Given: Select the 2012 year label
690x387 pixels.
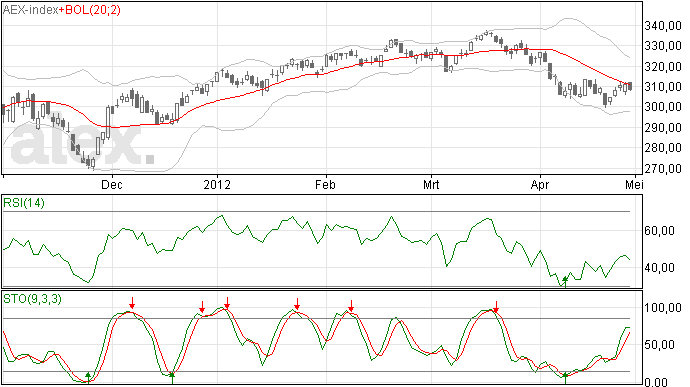Looking at the screenshot, I should point(217,184).
